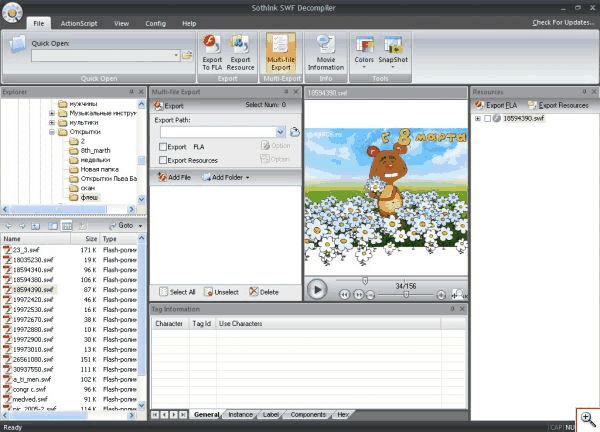Open the SnapShot dropdown arrow
This screenshot has width=600, height=432.
tap(393, 67)
